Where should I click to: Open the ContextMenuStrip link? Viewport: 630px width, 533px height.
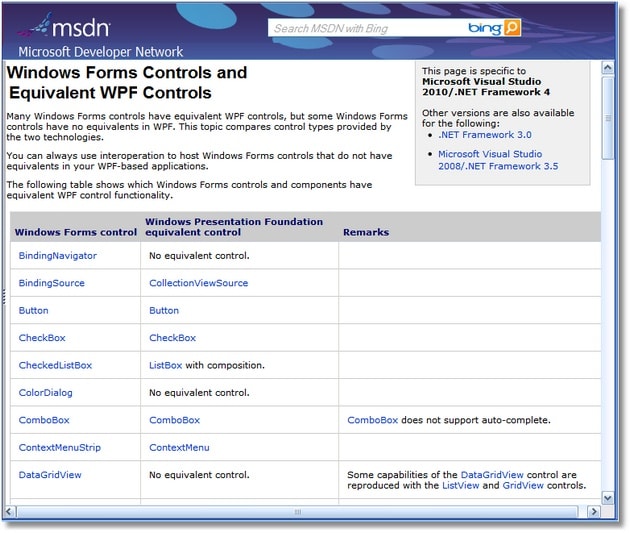tap(59, 447)
